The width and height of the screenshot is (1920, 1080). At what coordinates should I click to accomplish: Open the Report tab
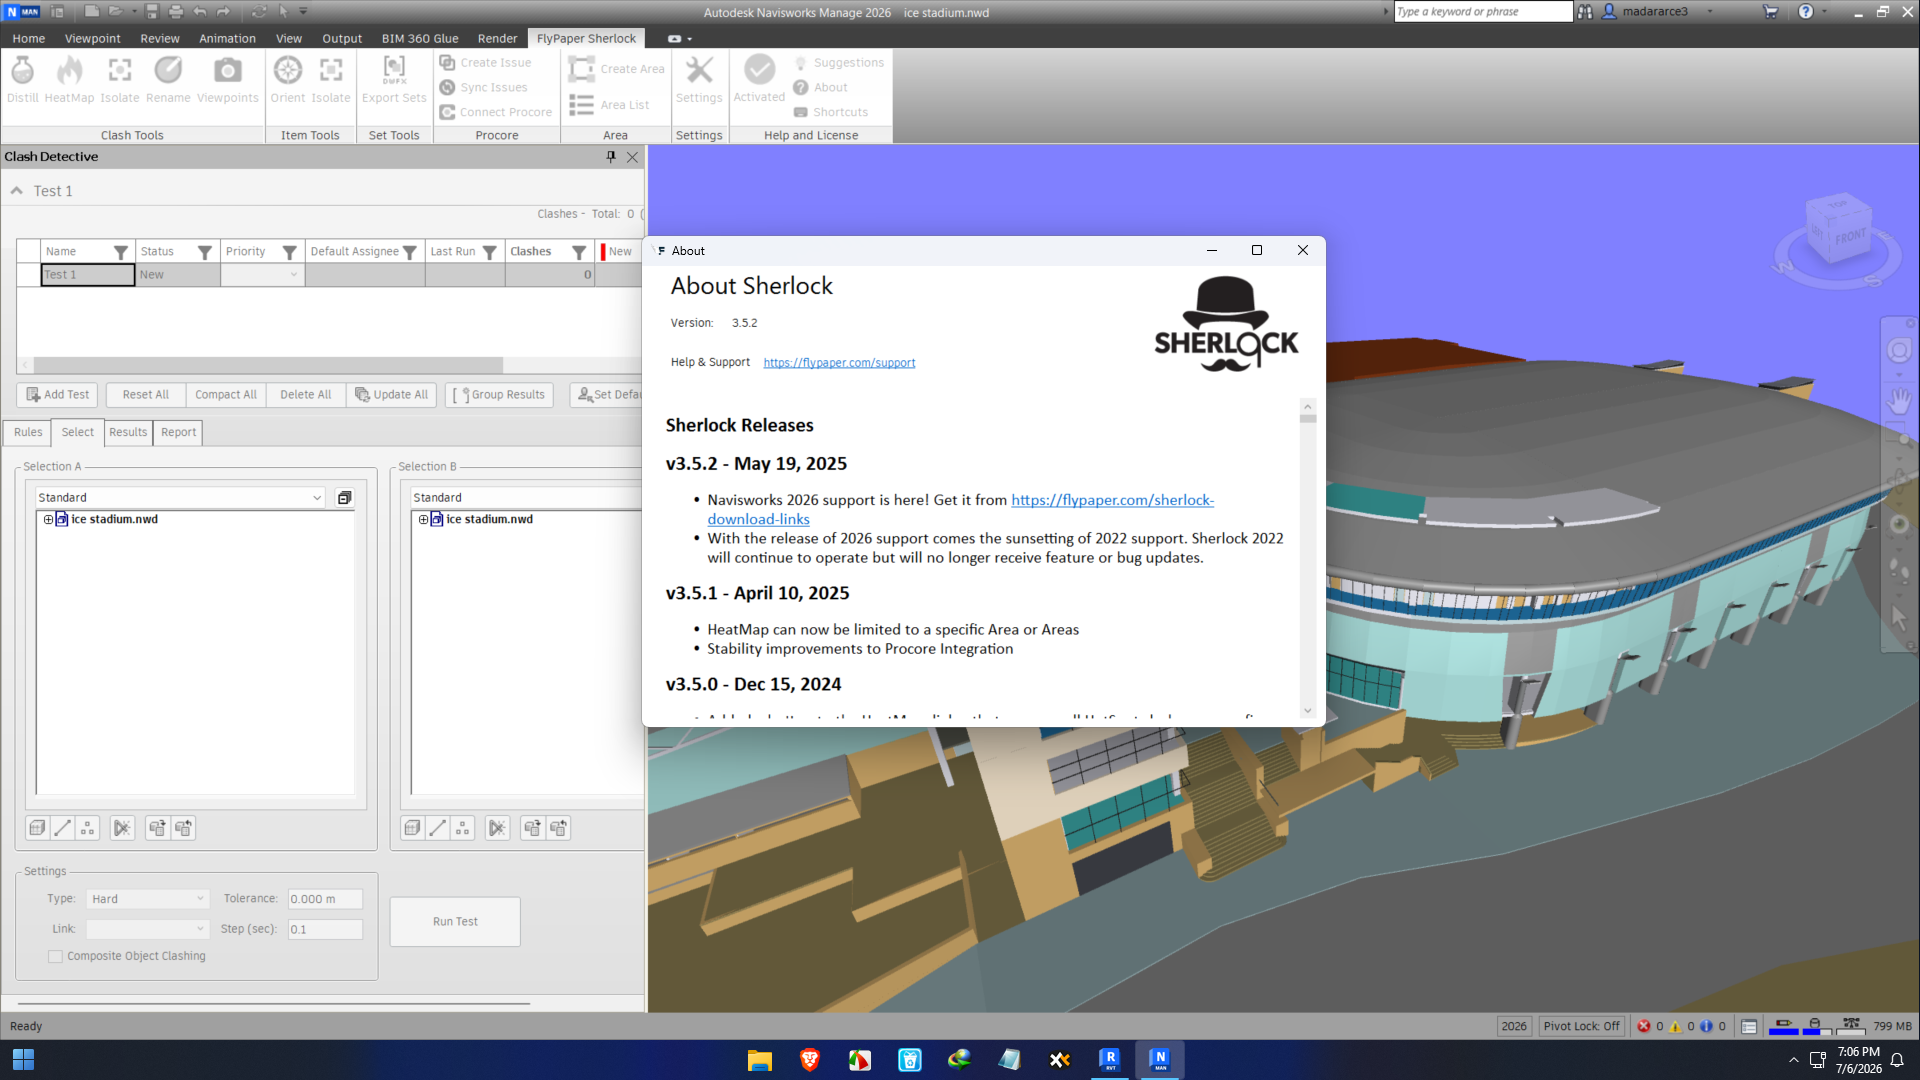179,432
